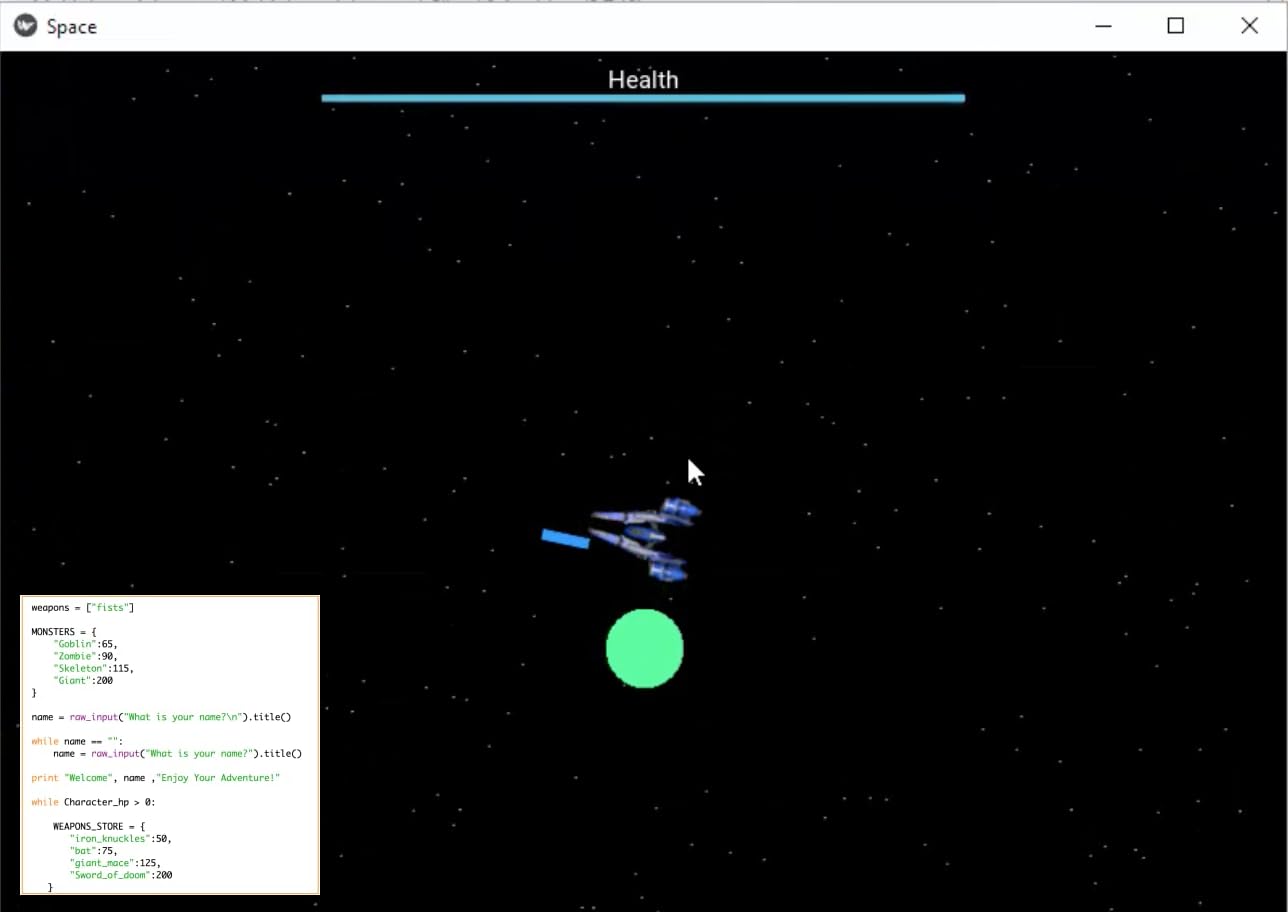Click the blue laser projectile near the ship
1288x914 pixels.
pos(563,537)
